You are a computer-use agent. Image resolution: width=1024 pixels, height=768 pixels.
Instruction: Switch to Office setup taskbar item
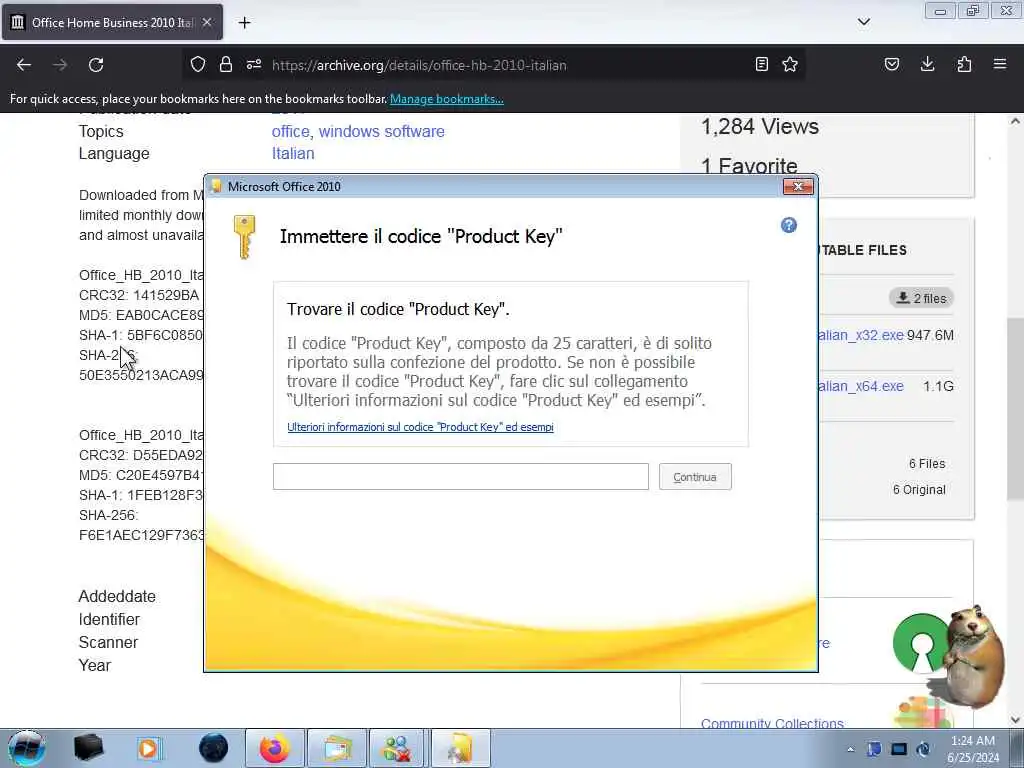pos(460,748)
